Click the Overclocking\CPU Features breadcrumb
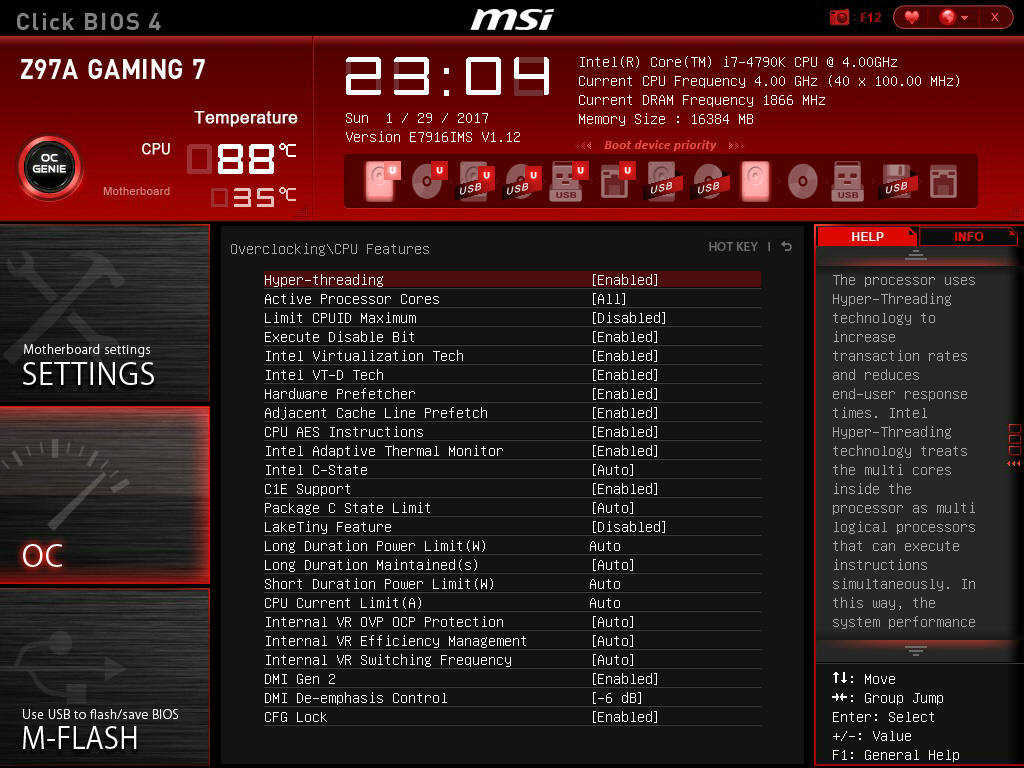 (x=330, y=249)
